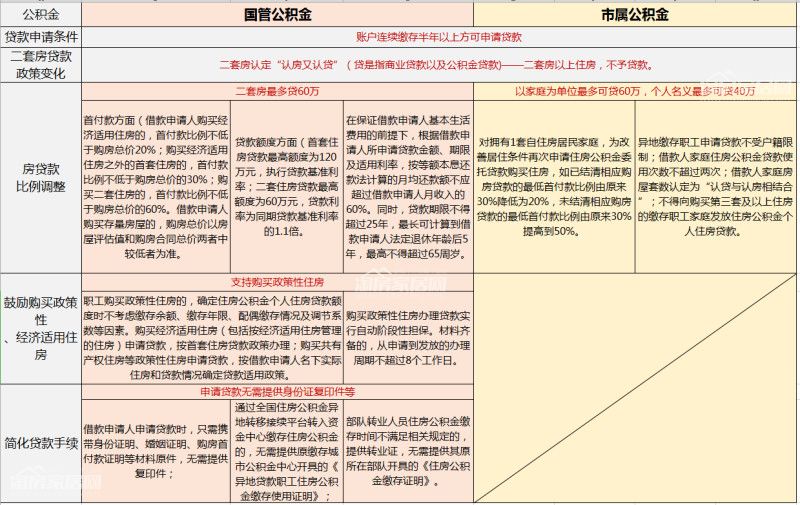Click the 以家庭为单位最多可贷60万 subheader
This screenshot has height=505, width=800.
[635, 91]
